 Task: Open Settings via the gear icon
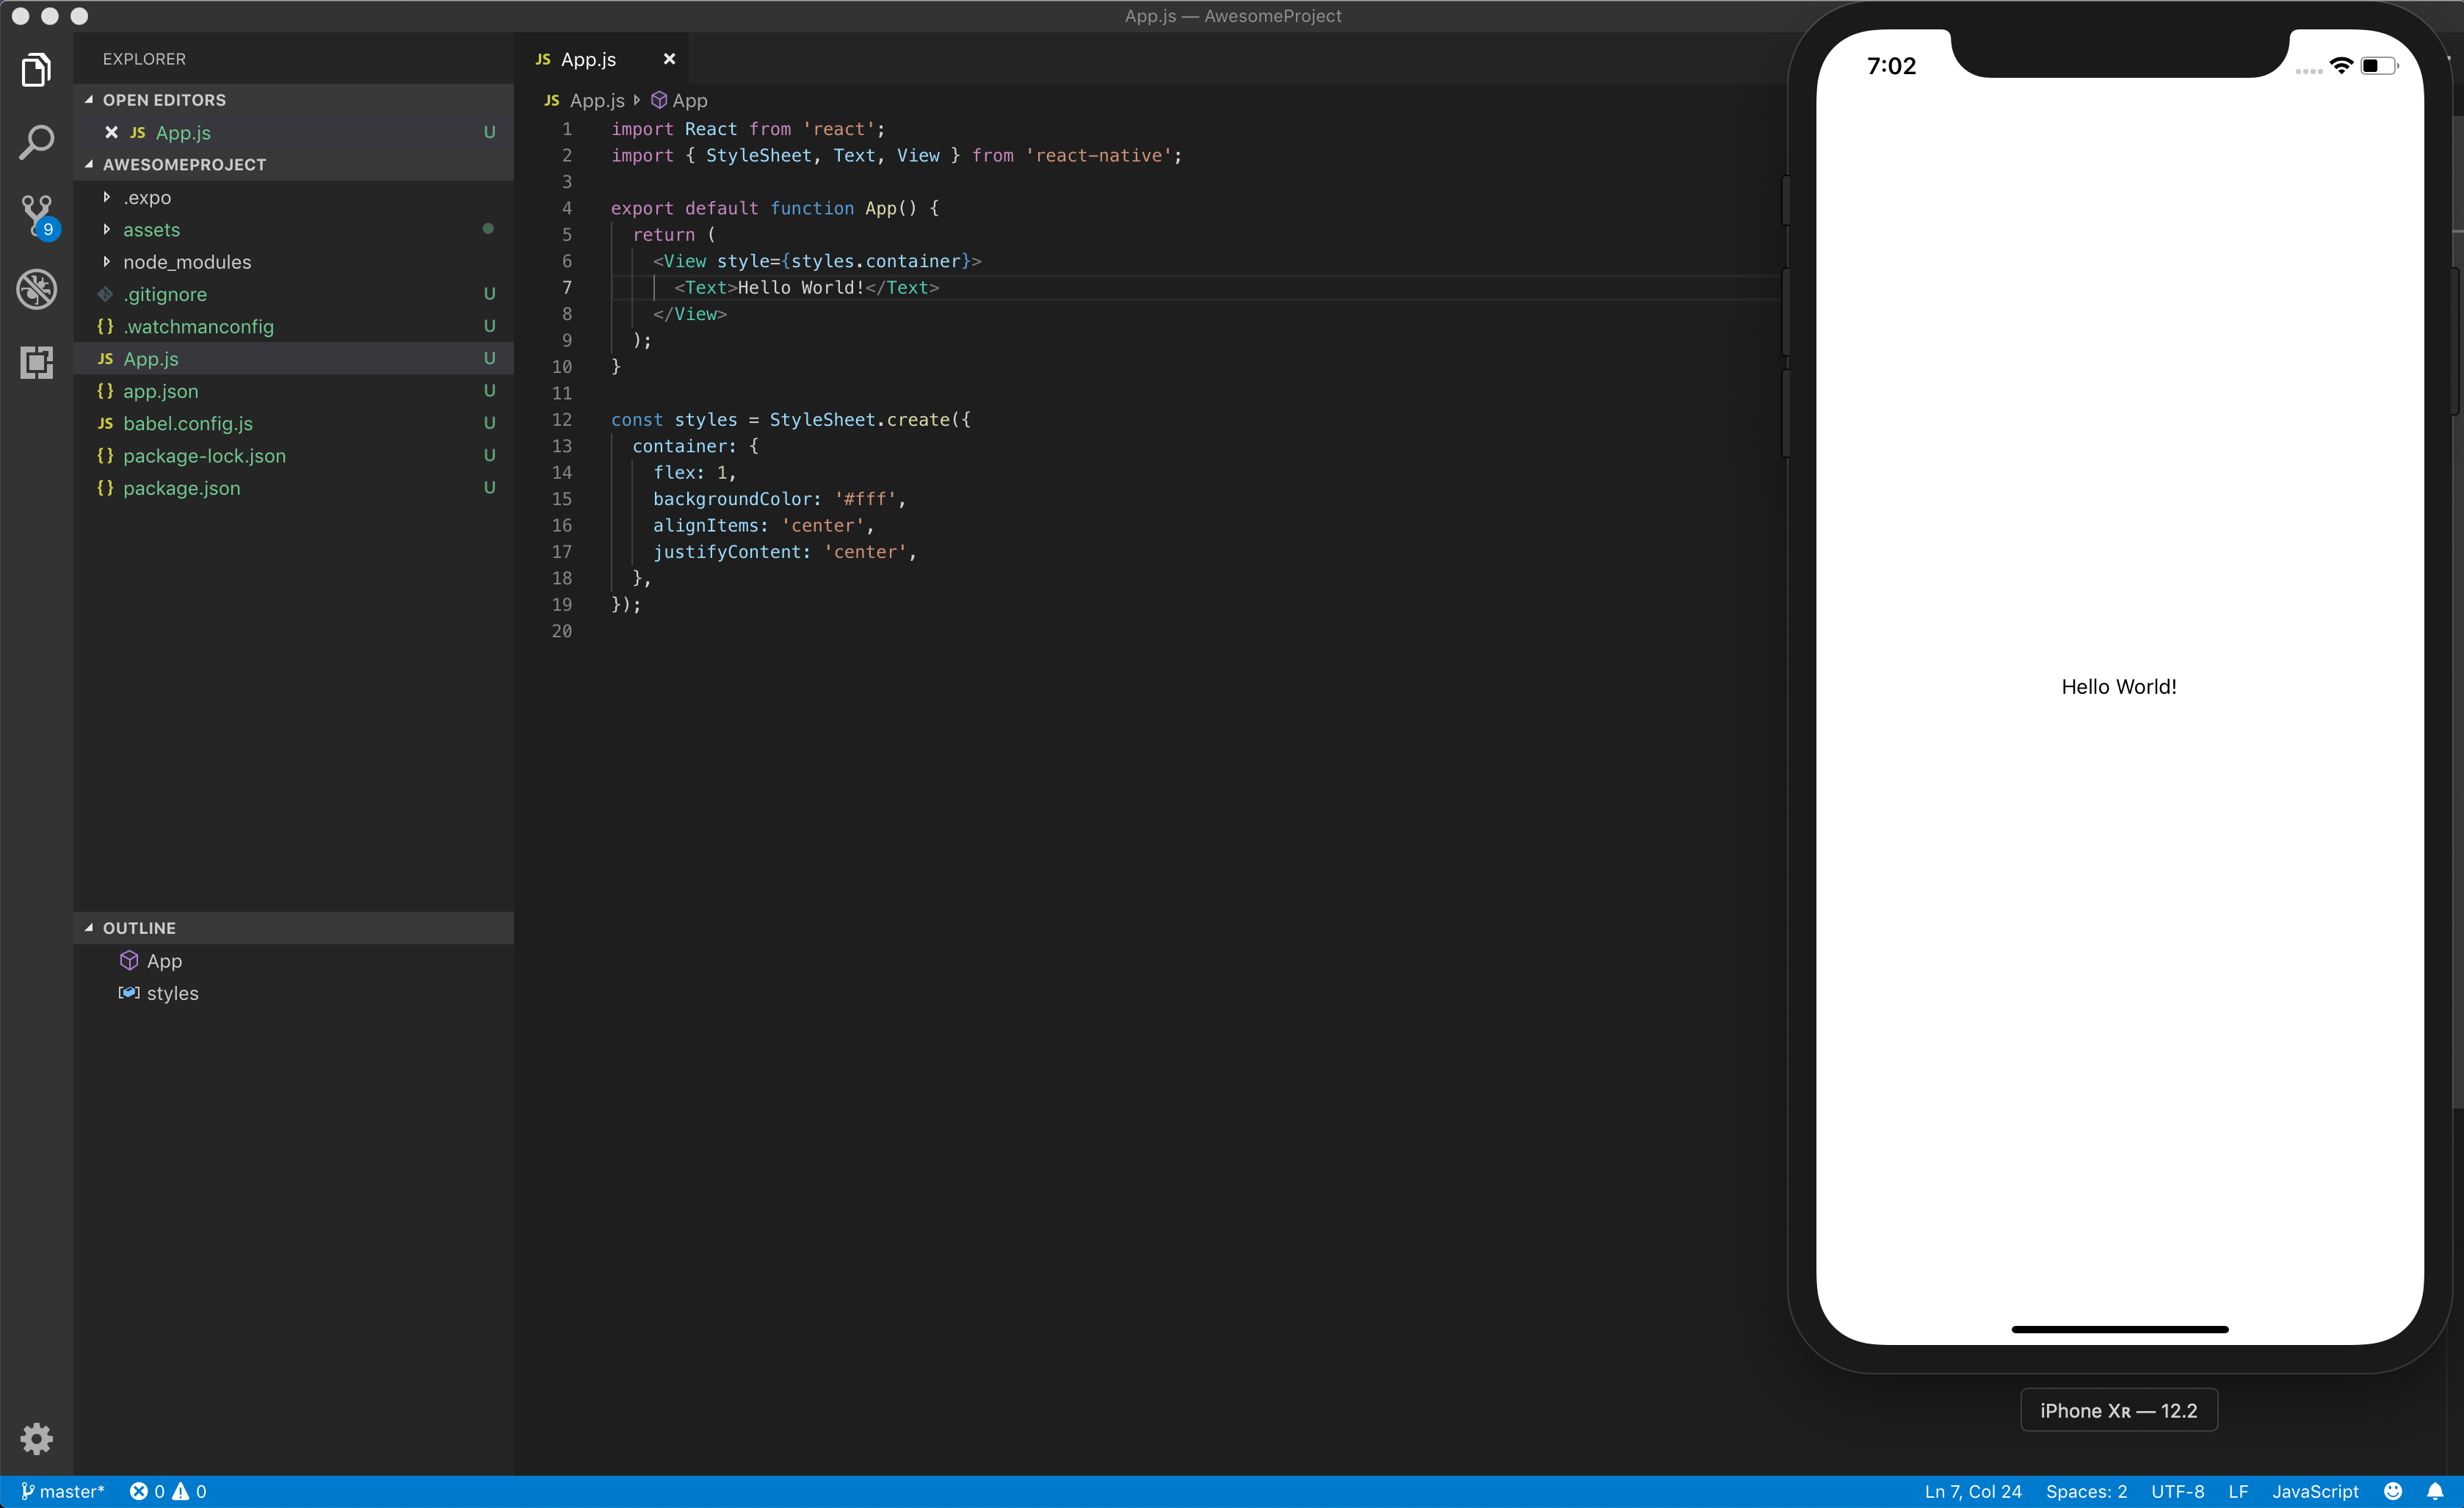[x=37, y=1438]
